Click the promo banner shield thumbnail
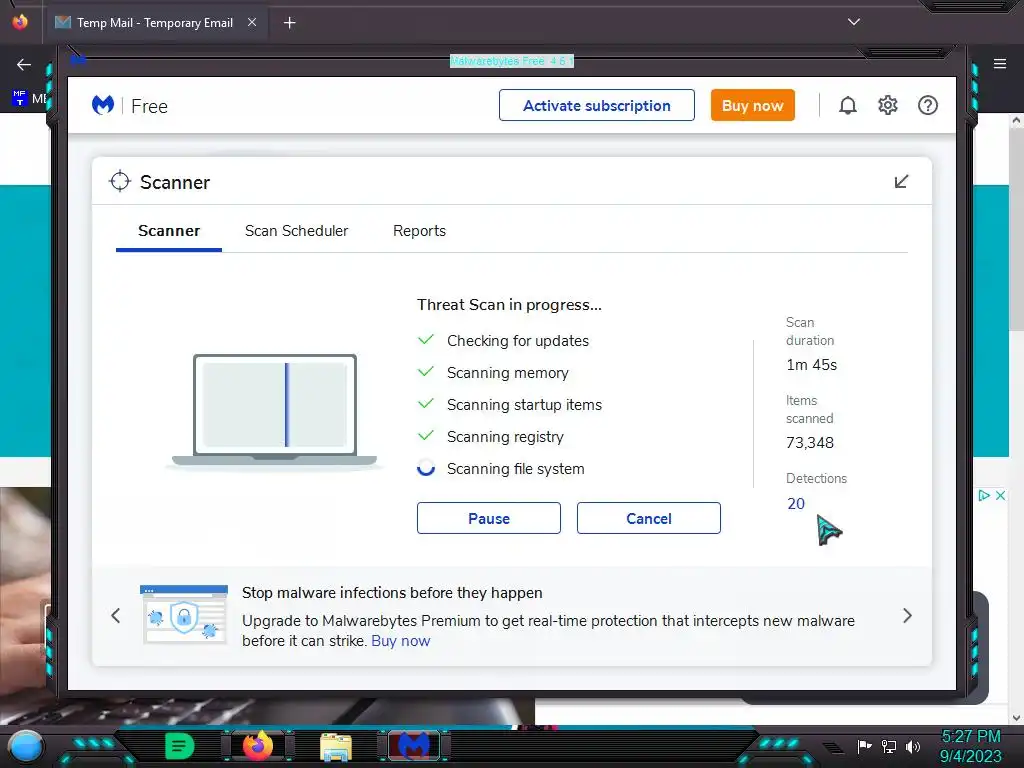Viewport: 1024px width, 768px height. coord(184,615)
